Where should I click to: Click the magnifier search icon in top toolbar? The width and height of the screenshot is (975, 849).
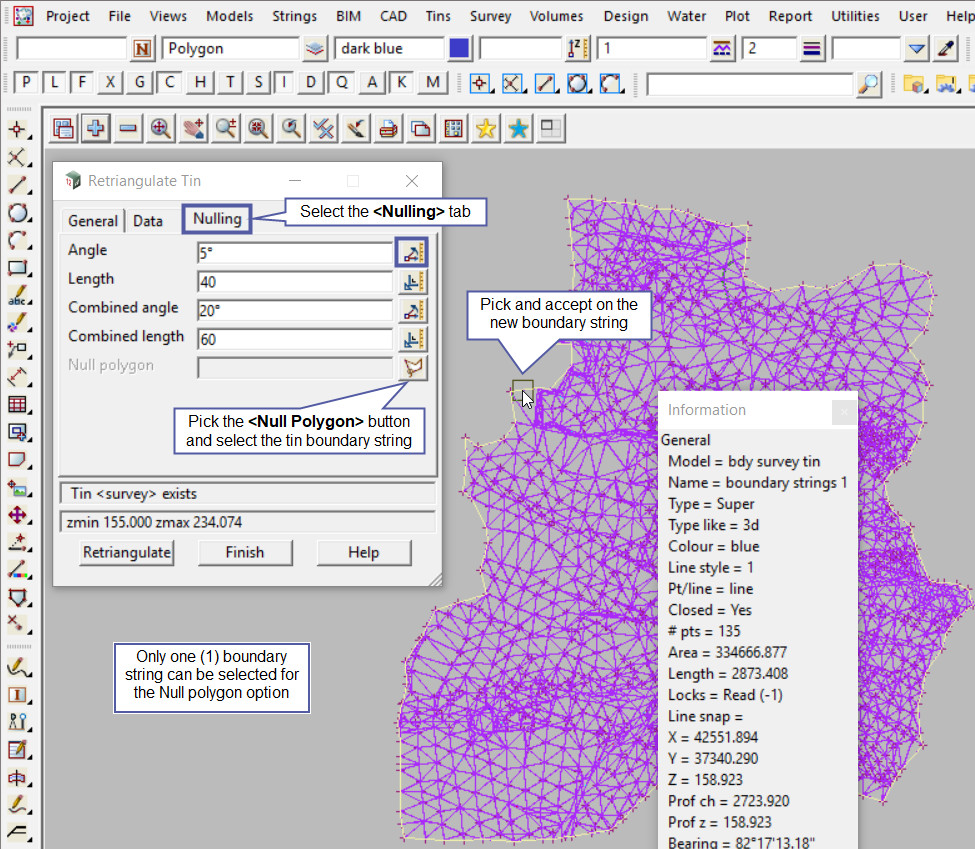869,84
